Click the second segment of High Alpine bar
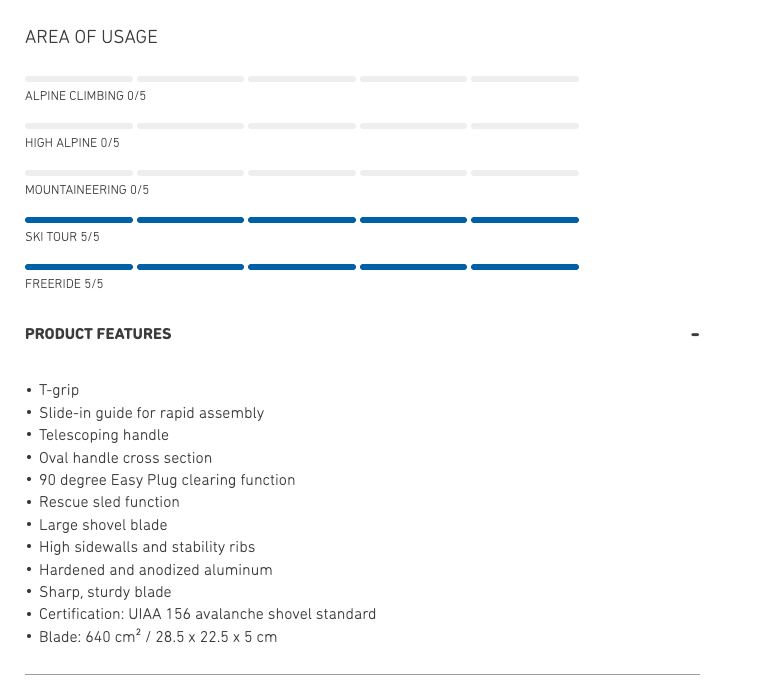 (190, 126)
